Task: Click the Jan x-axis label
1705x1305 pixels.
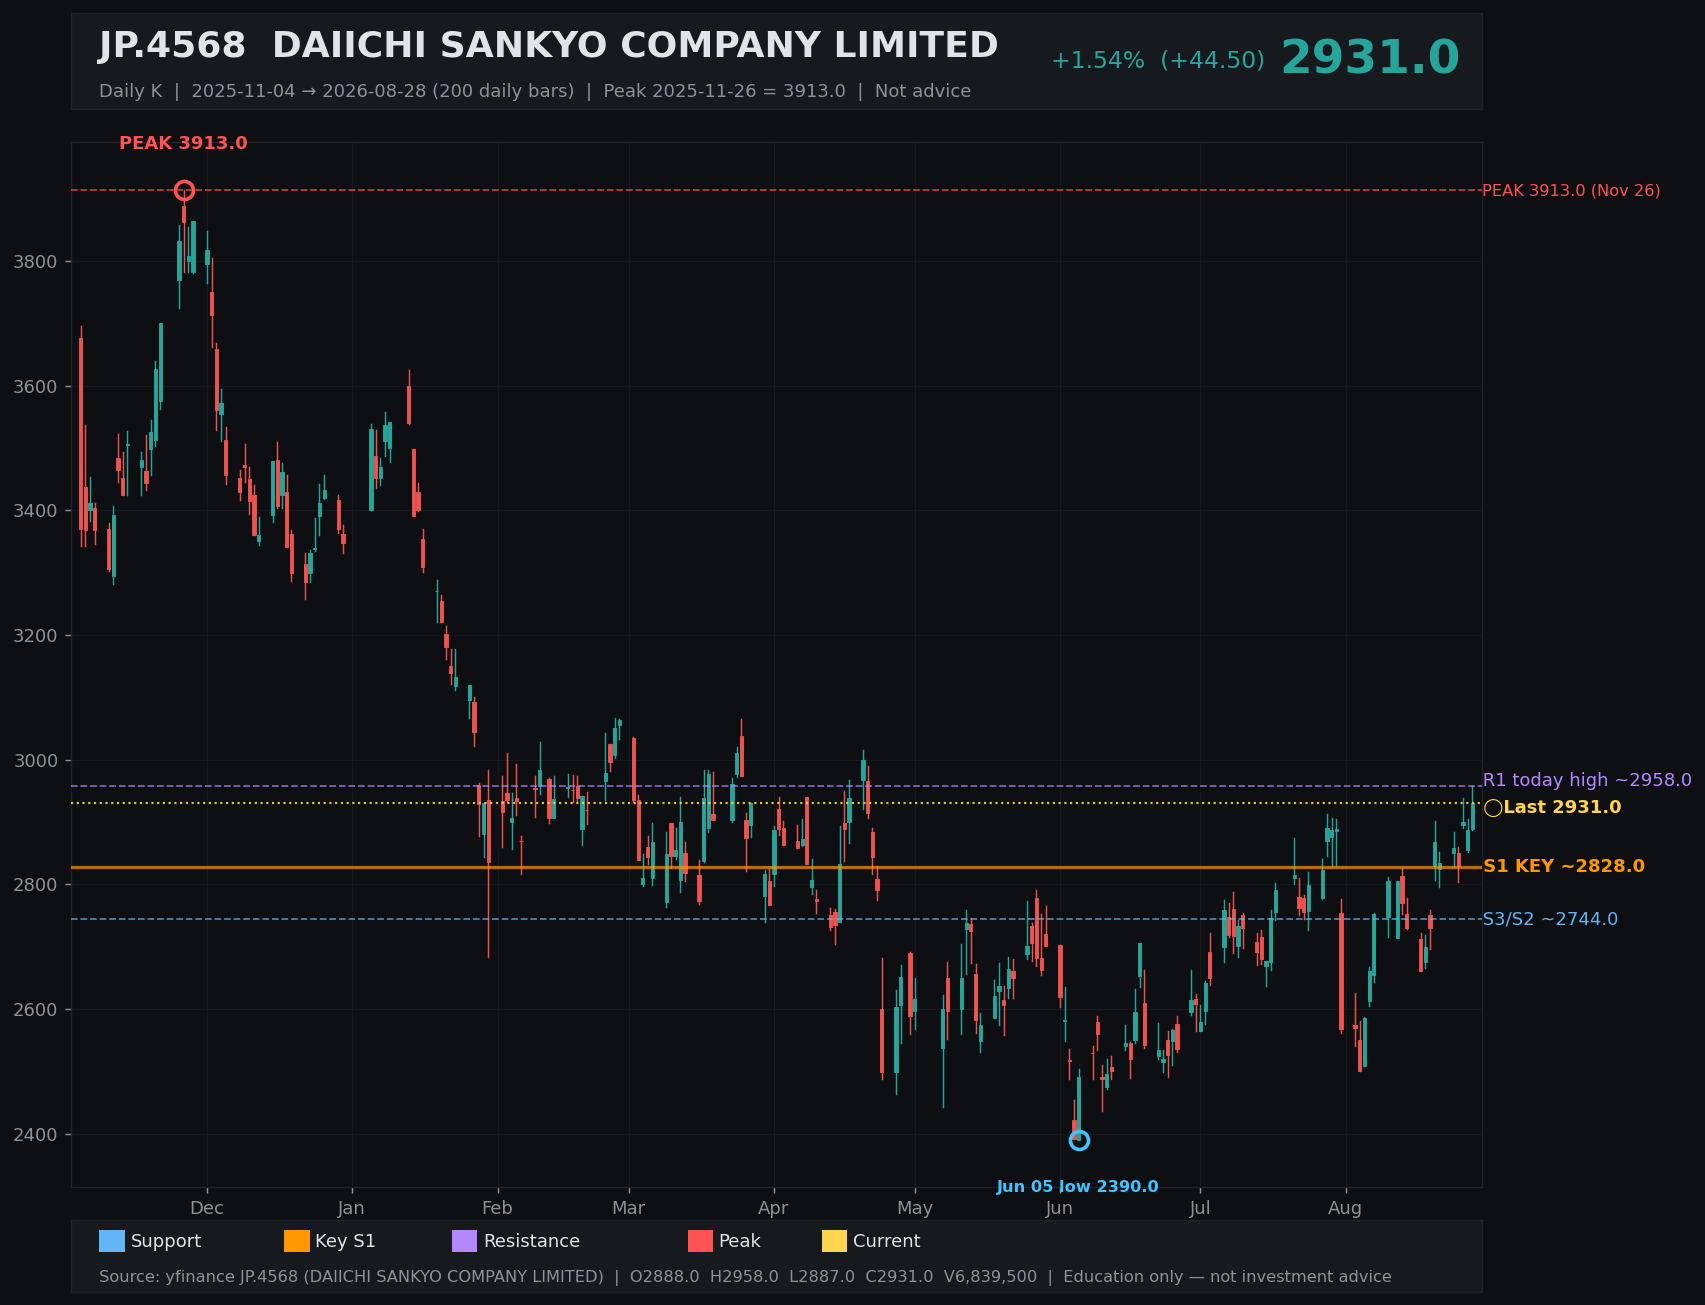Action: 351,1208
